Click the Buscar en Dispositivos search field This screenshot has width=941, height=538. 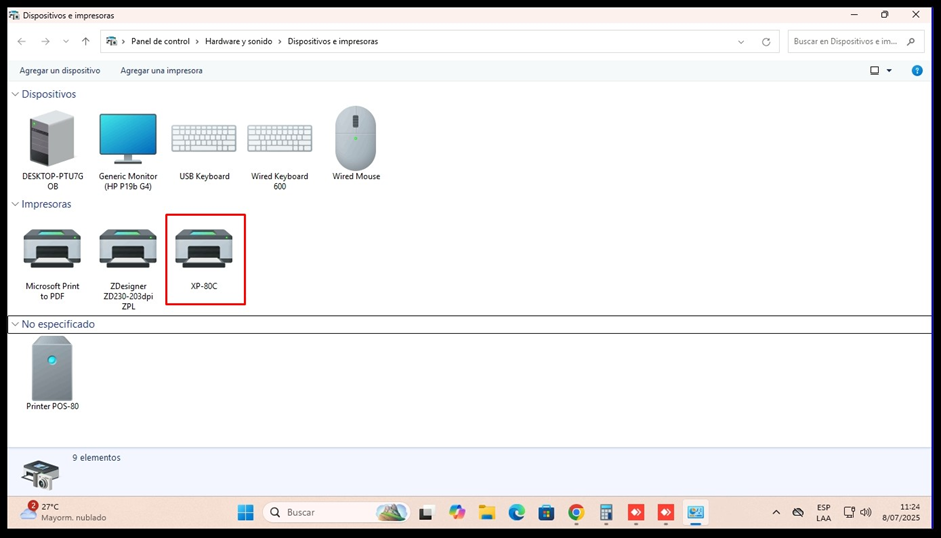click(x=847, y=42)
